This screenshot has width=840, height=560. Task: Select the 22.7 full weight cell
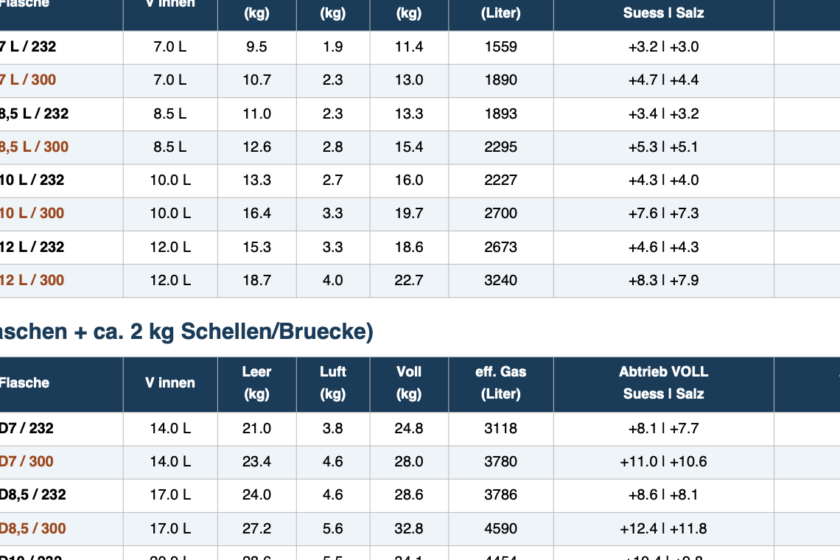(409, 280)
